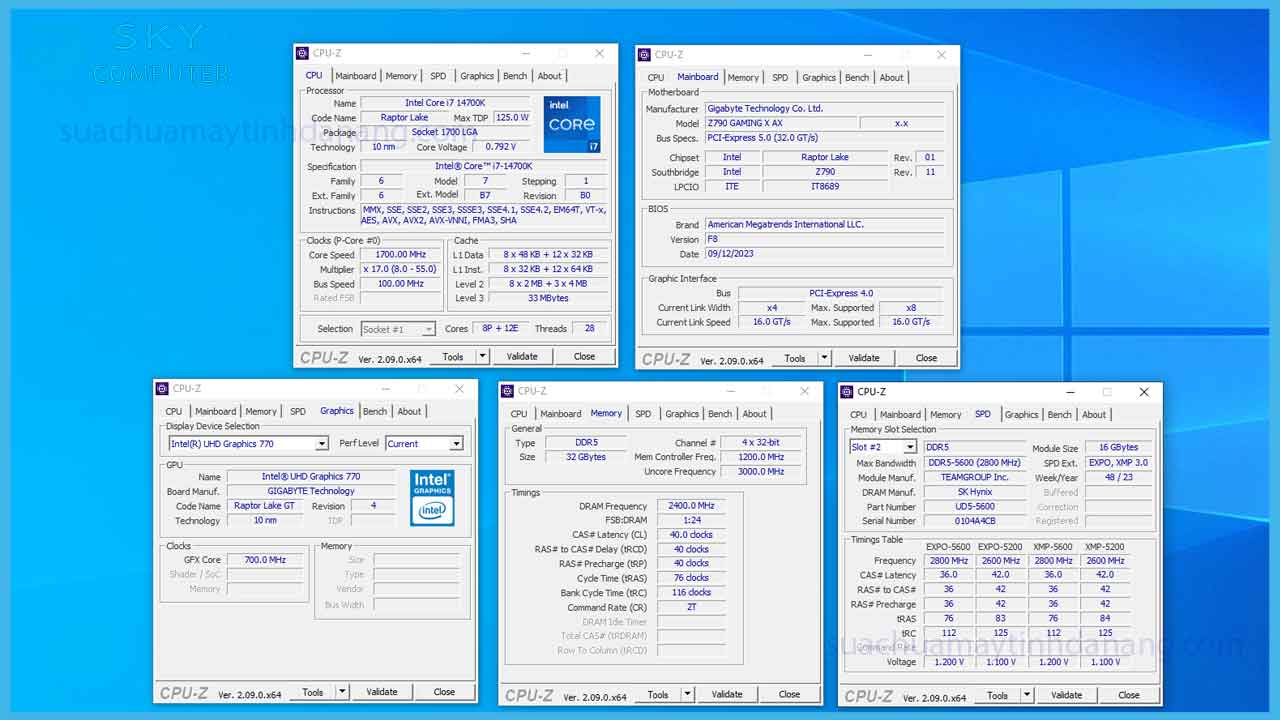
Task: Click Tools button in SPD window
Action: click(x=998, y=695)
